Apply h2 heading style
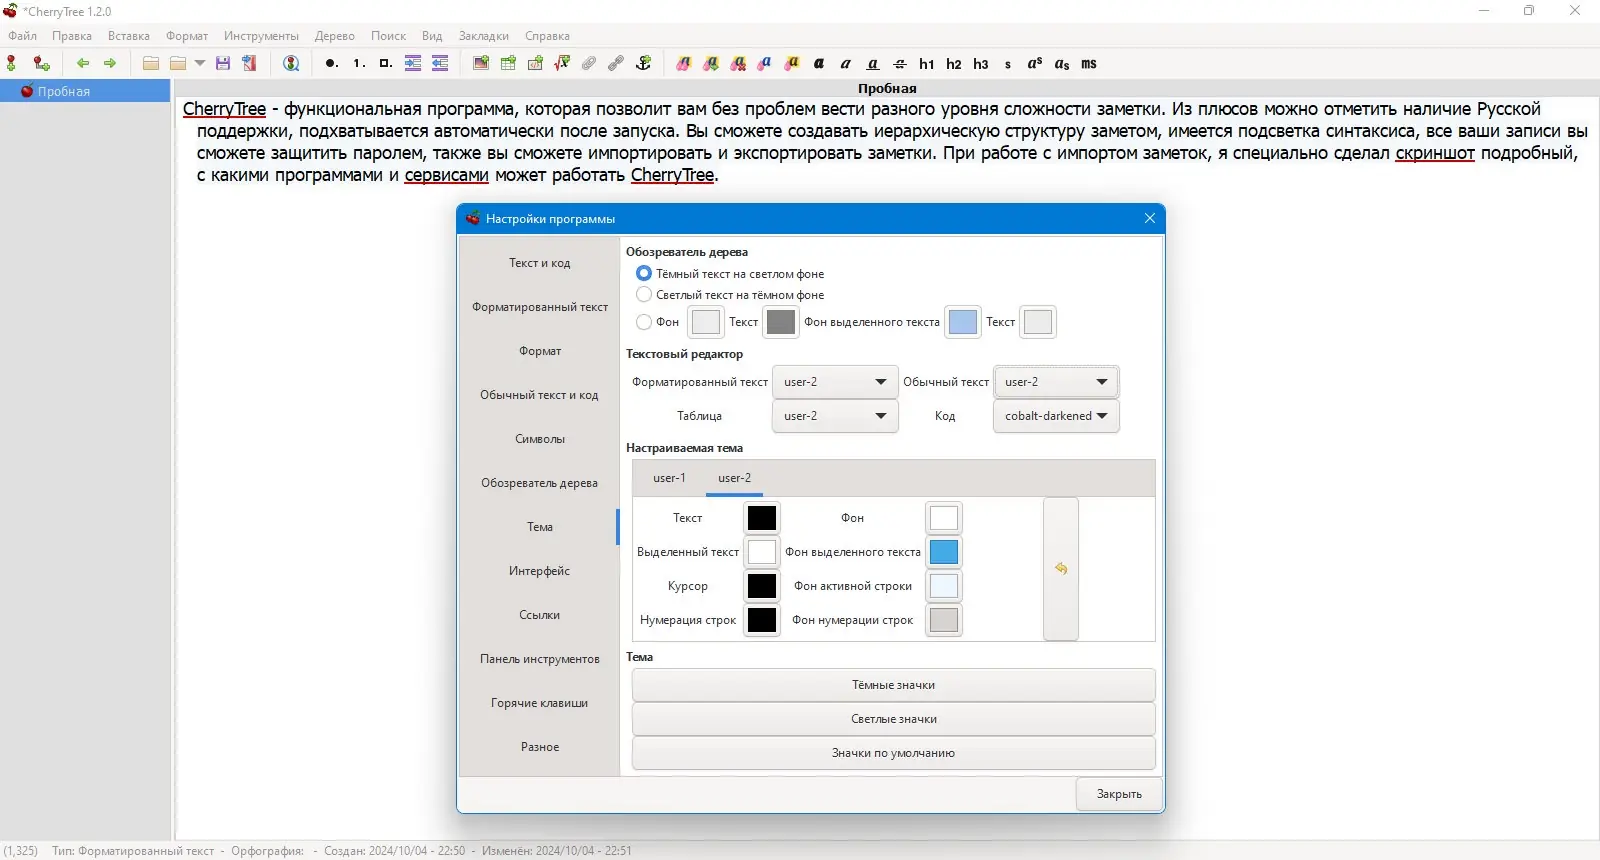Image resolution: width=1600 pixels, height=860 pixels. click(x=954, y=63)
